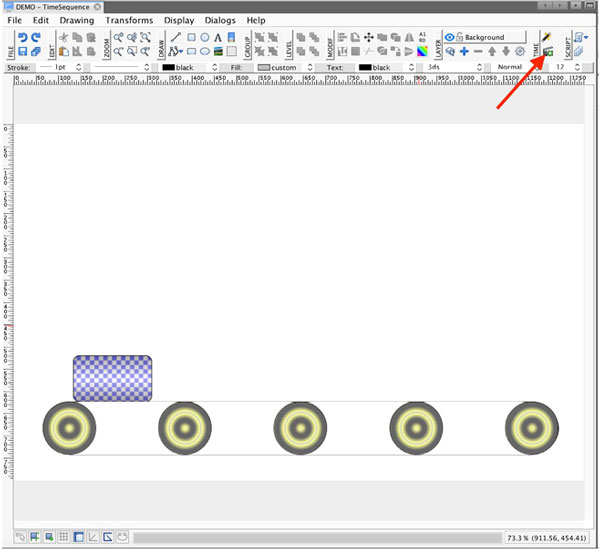The width and height of the screenshot is (600, 549).
Task: Toggle the blue page border icon in bottom bar
Action: point(78,537)
